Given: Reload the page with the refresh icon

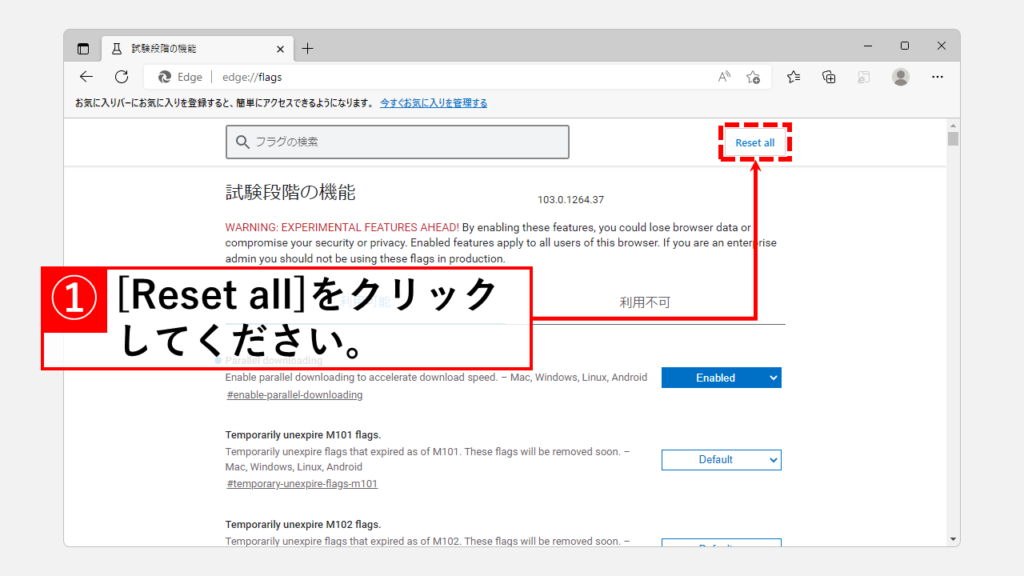Looking at the screenshot, I should pyautogui.click(x=121, y=77).
